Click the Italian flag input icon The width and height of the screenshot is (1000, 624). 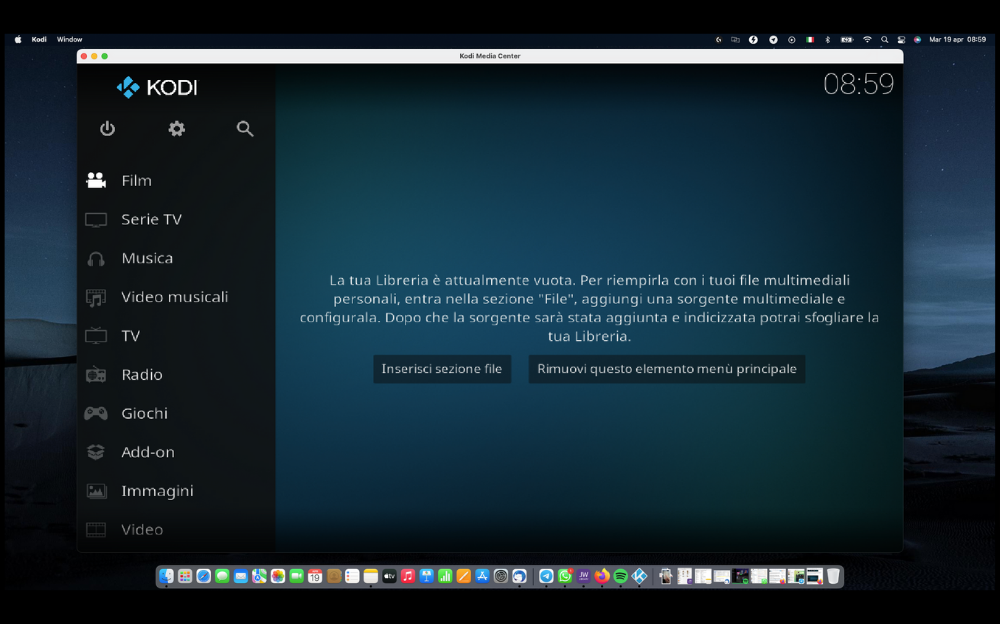[810, 40]
